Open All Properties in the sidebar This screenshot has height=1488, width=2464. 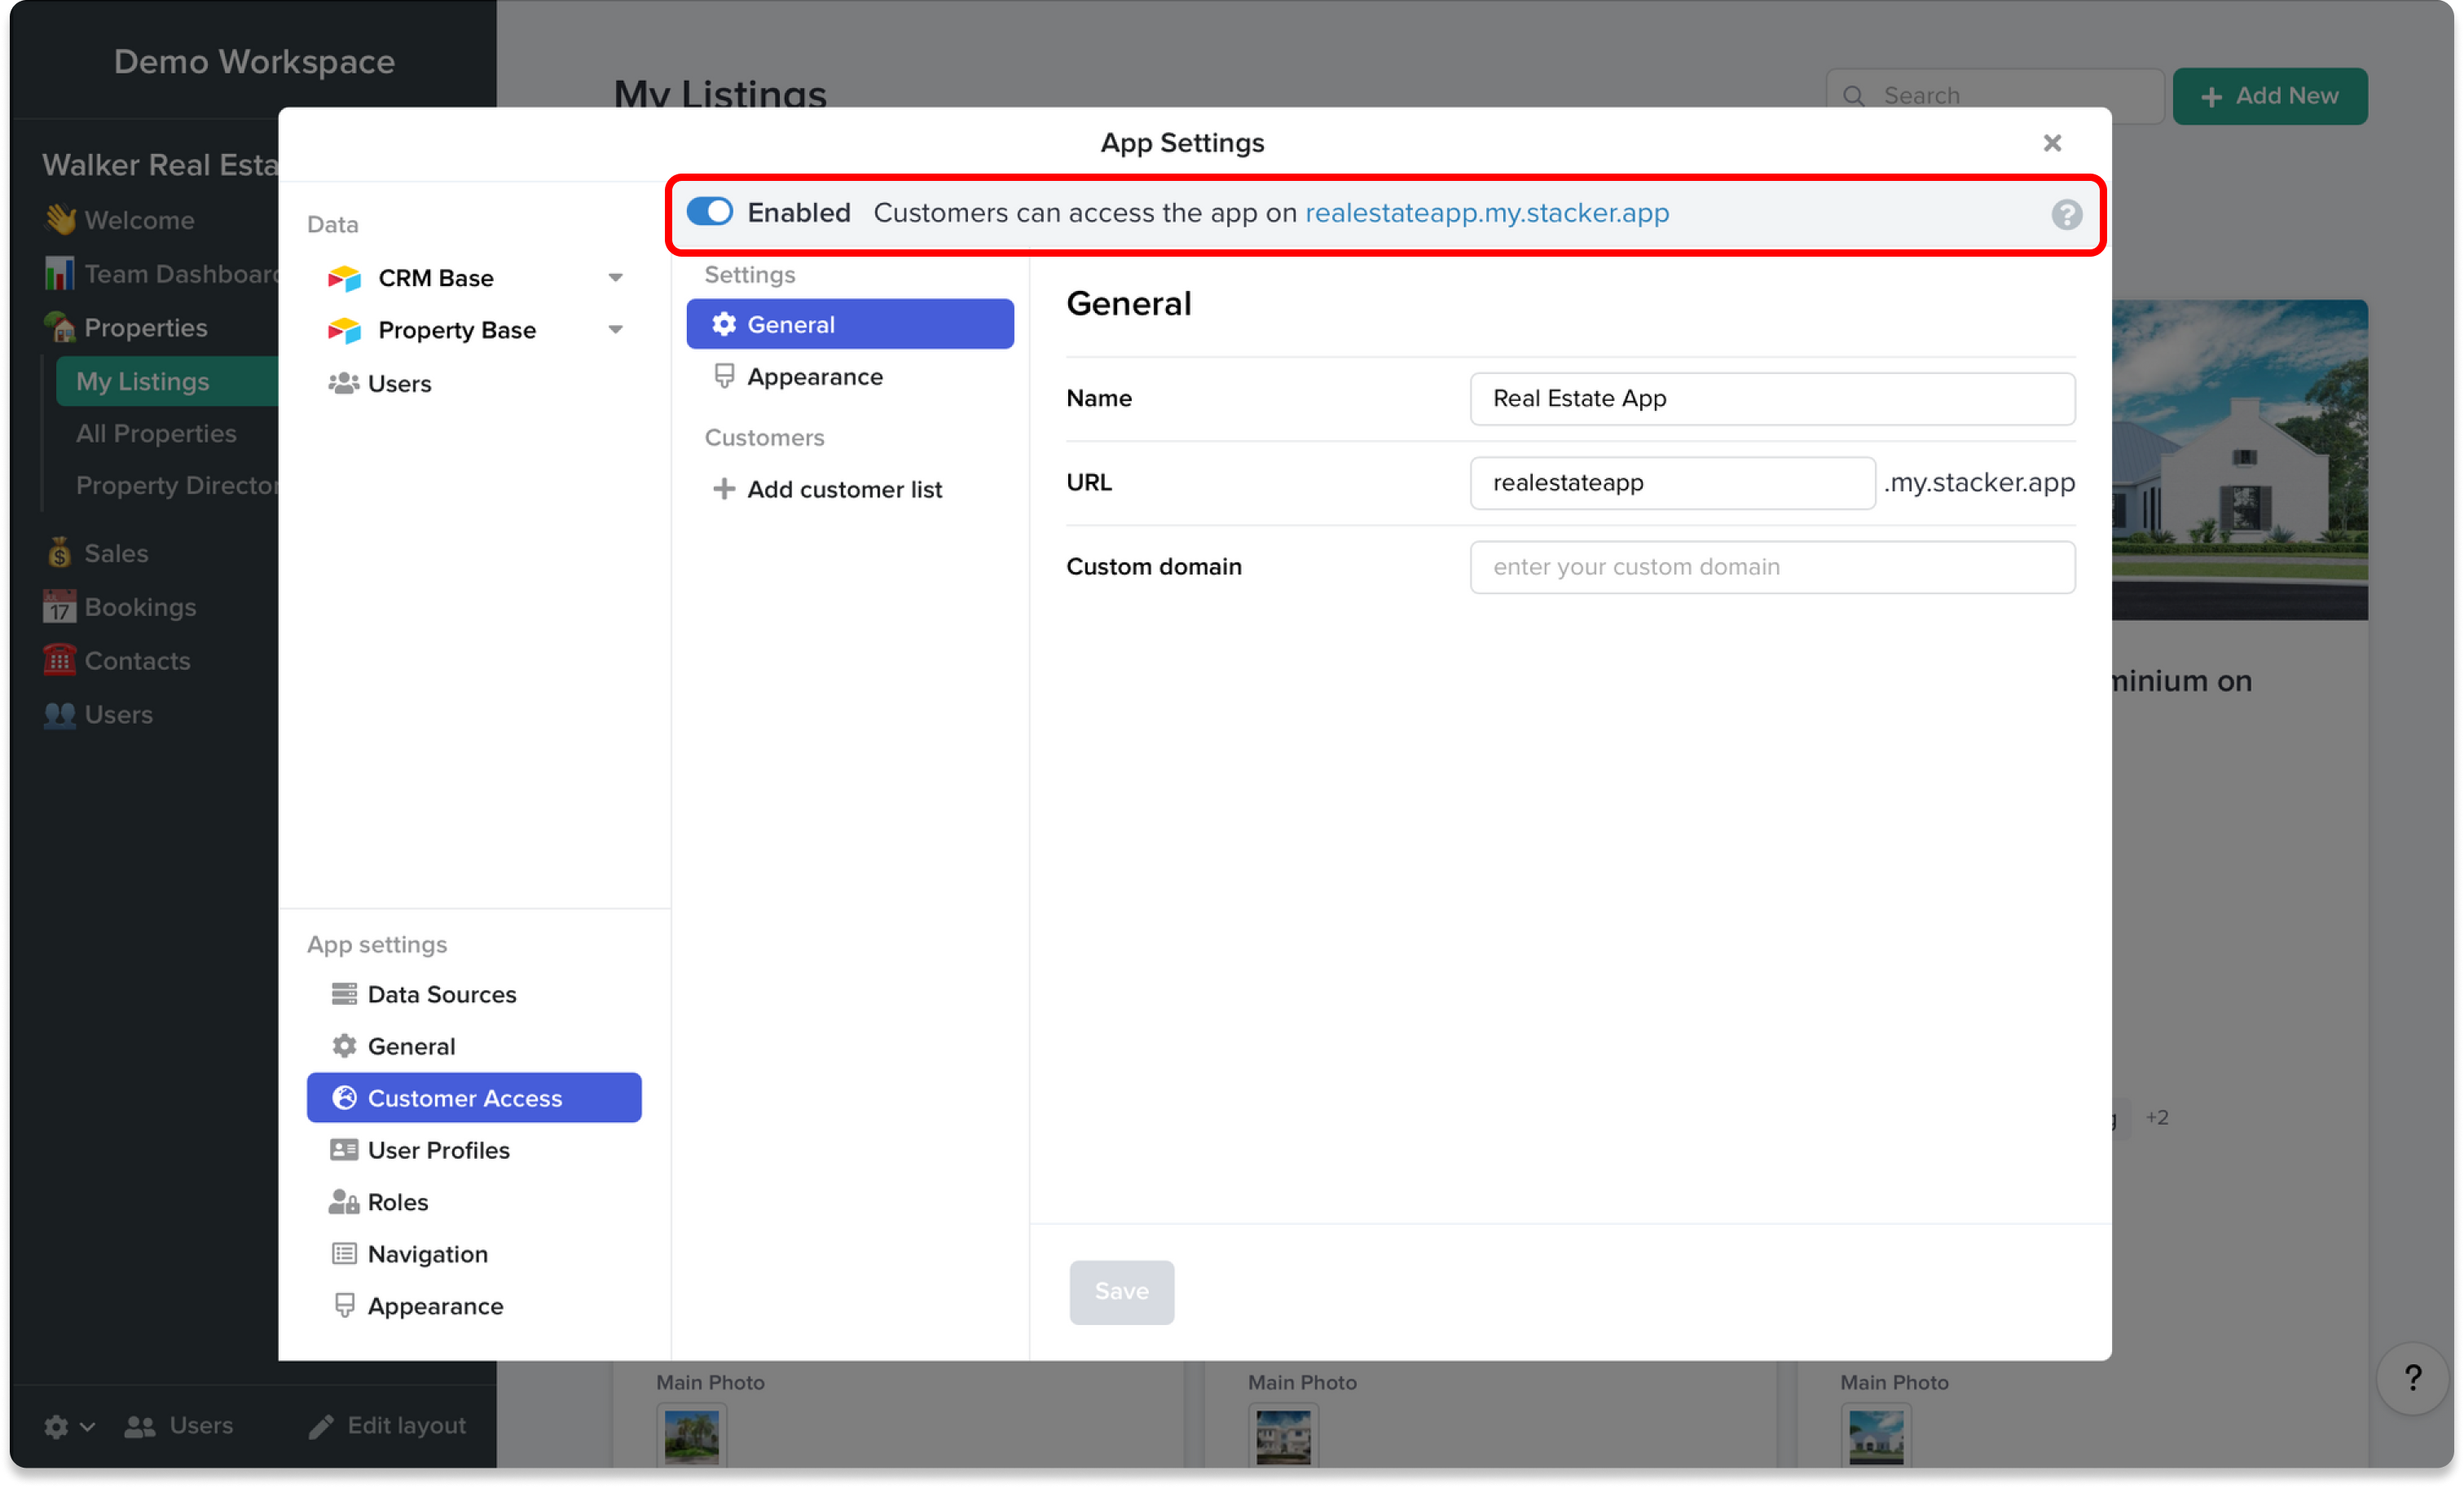click(x=156, y=433)
